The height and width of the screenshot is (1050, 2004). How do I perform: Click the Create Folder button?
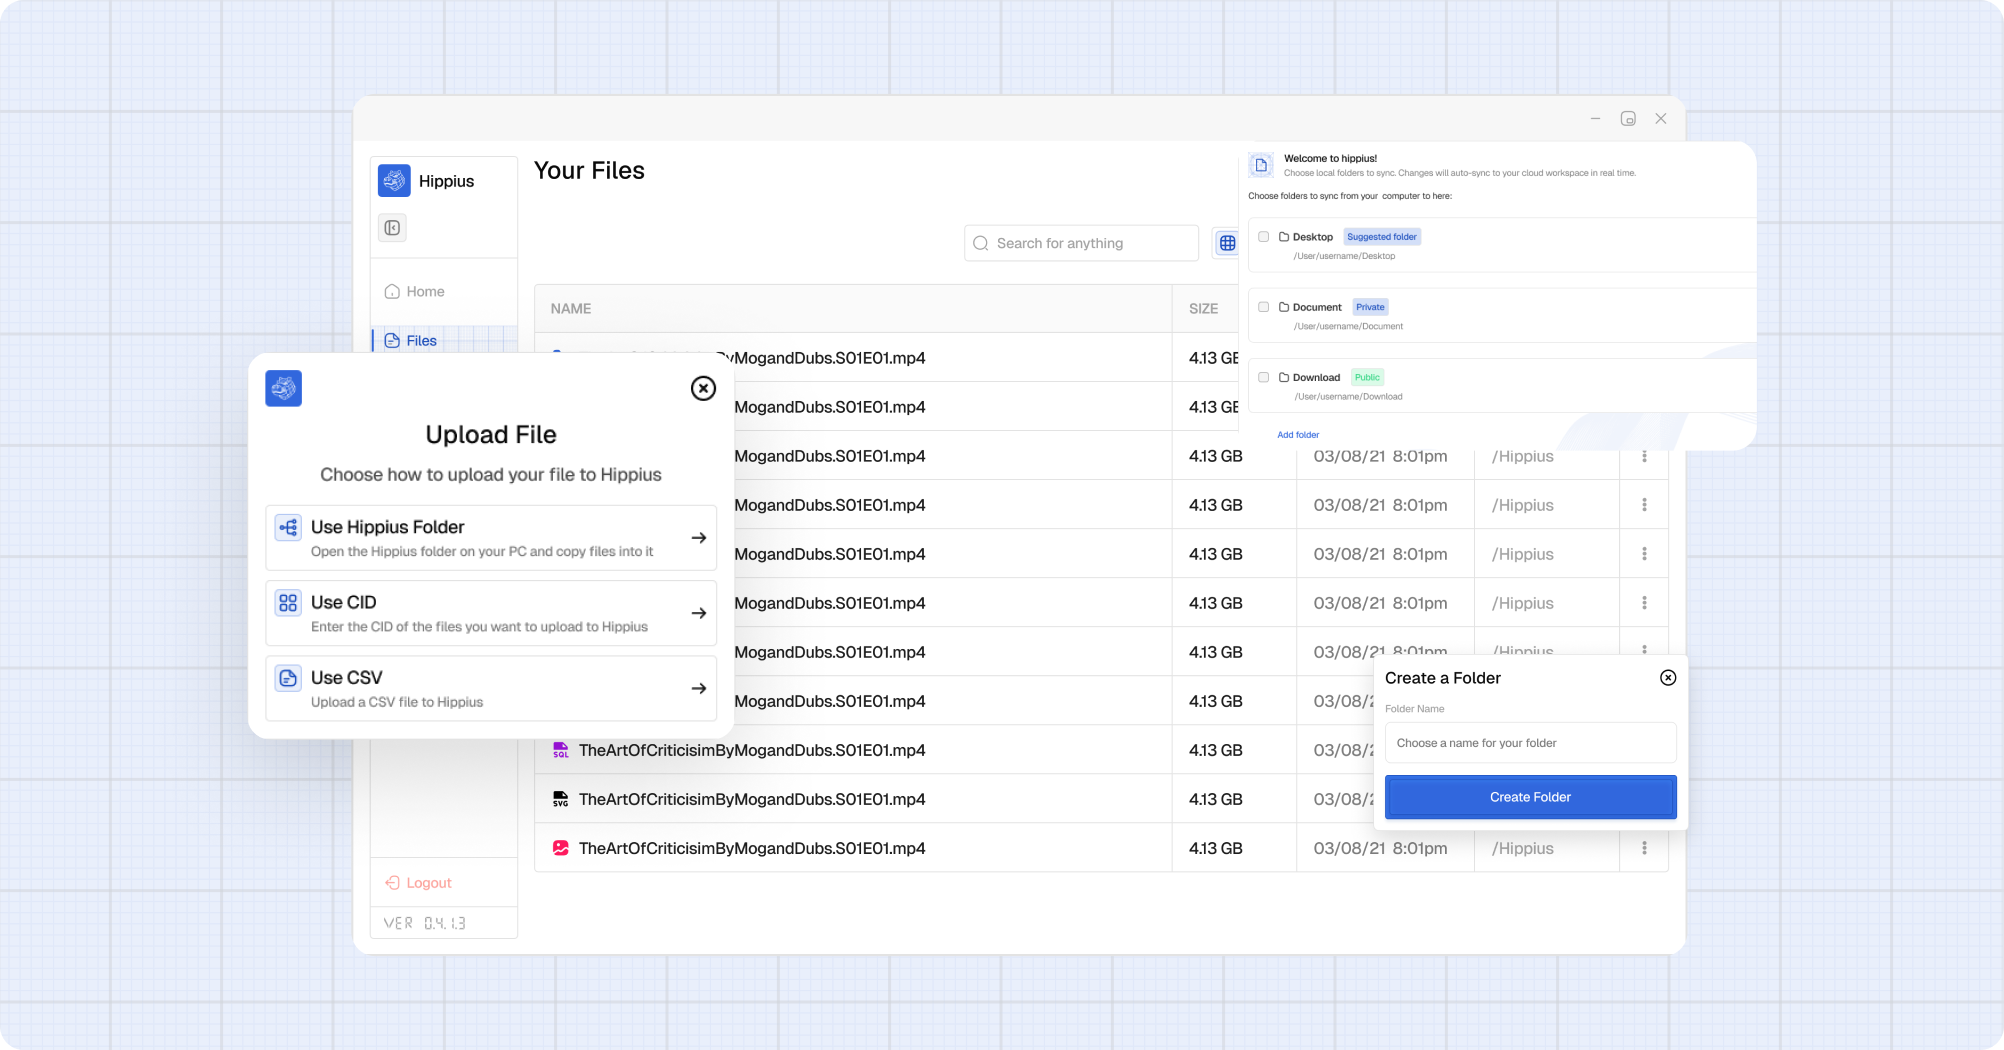[1530, 797]
